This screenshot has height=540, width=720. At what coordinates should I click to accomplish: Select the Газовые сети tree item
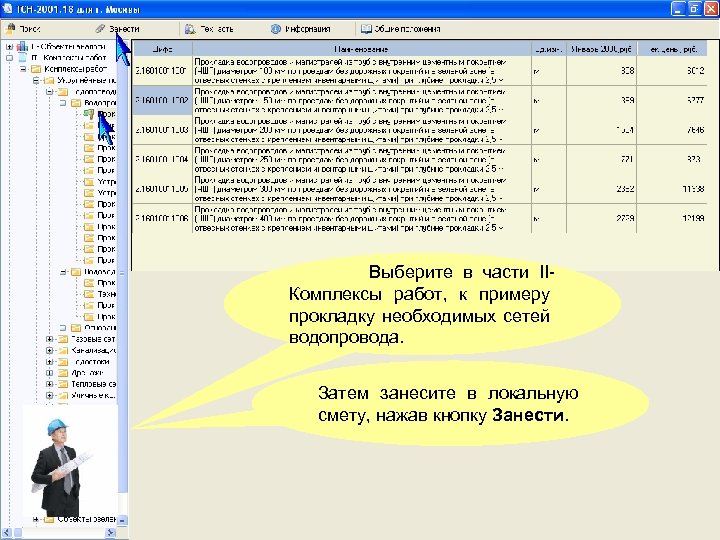93,339
